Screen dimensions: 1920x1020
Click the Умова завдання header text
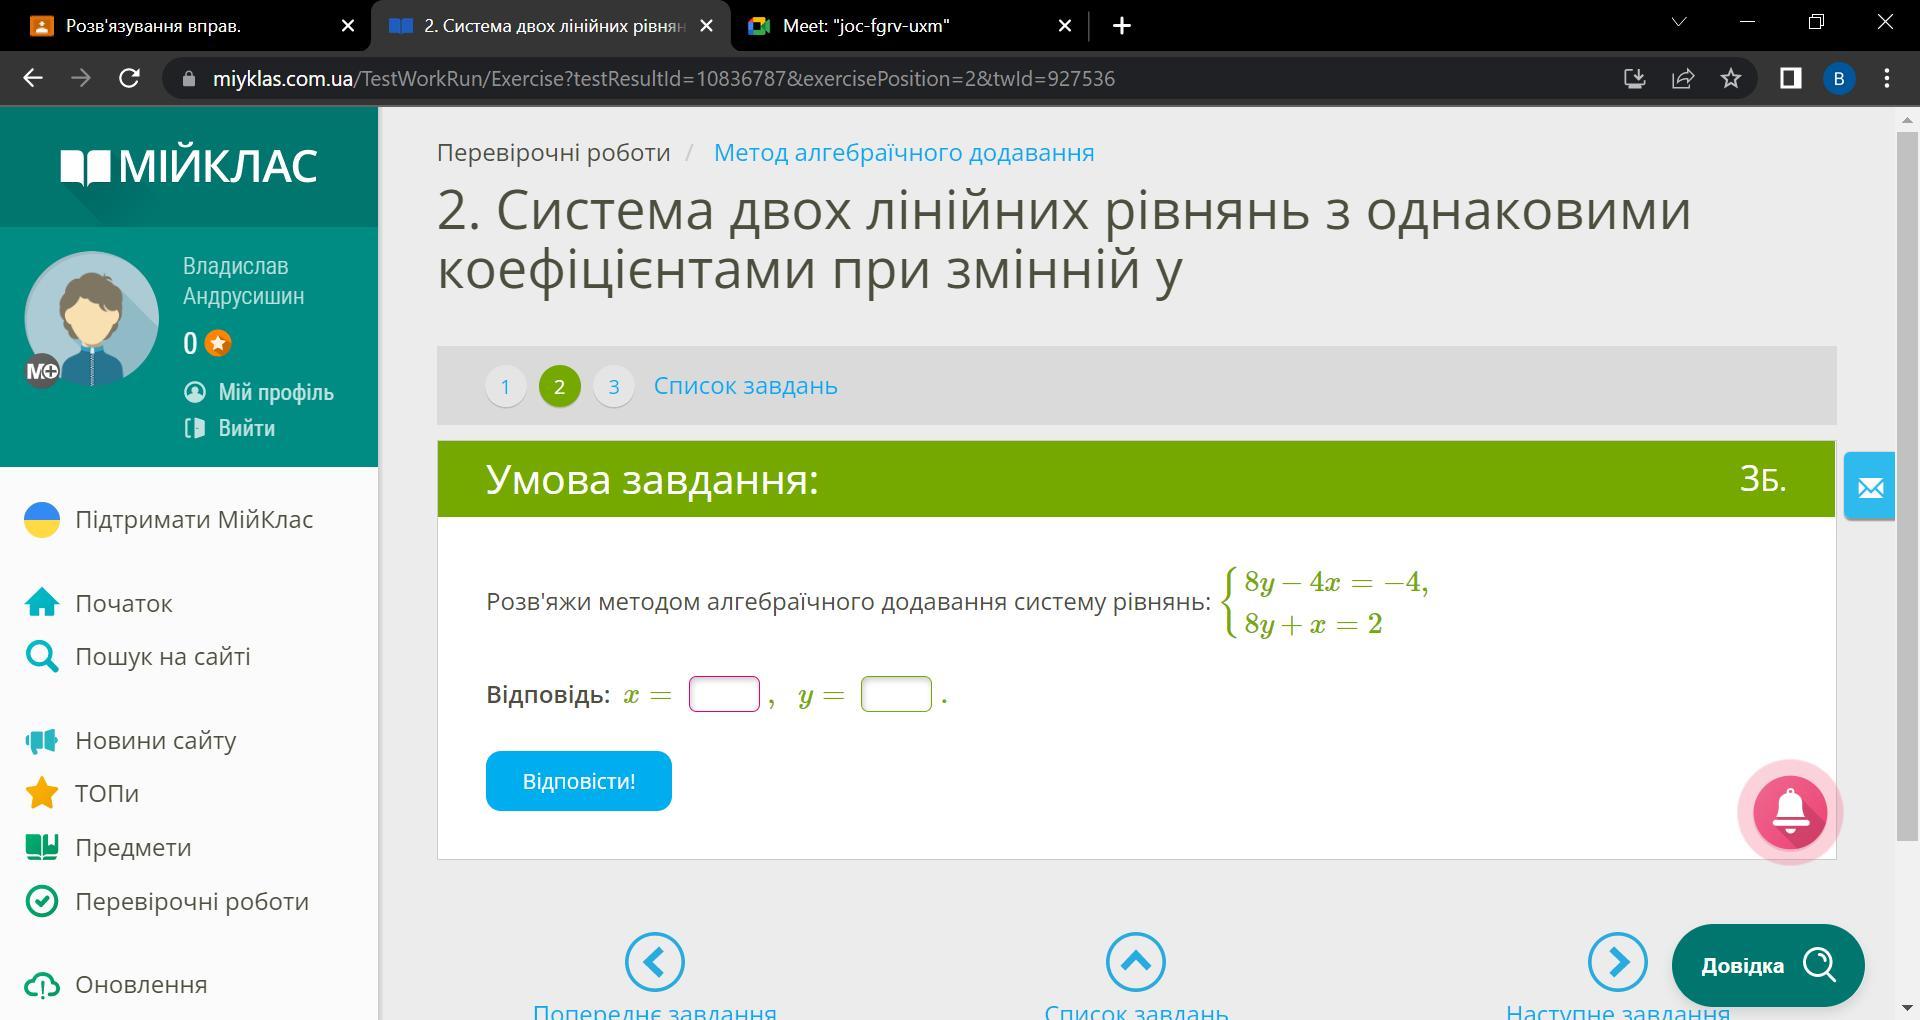pyautogui.click(x=652, y=480)
